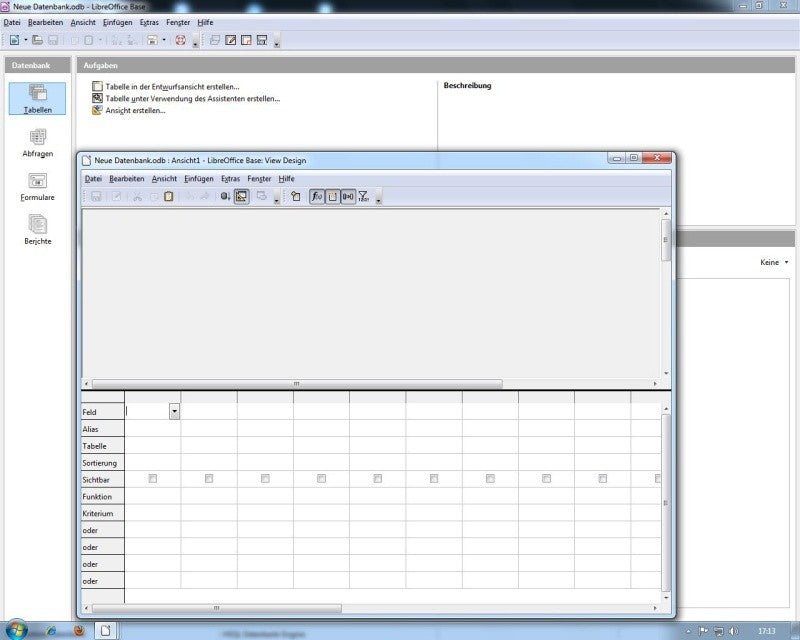Screen dimensions: 800x640
Task: Open the Extras menu in main window
Action: pos(149,22)
